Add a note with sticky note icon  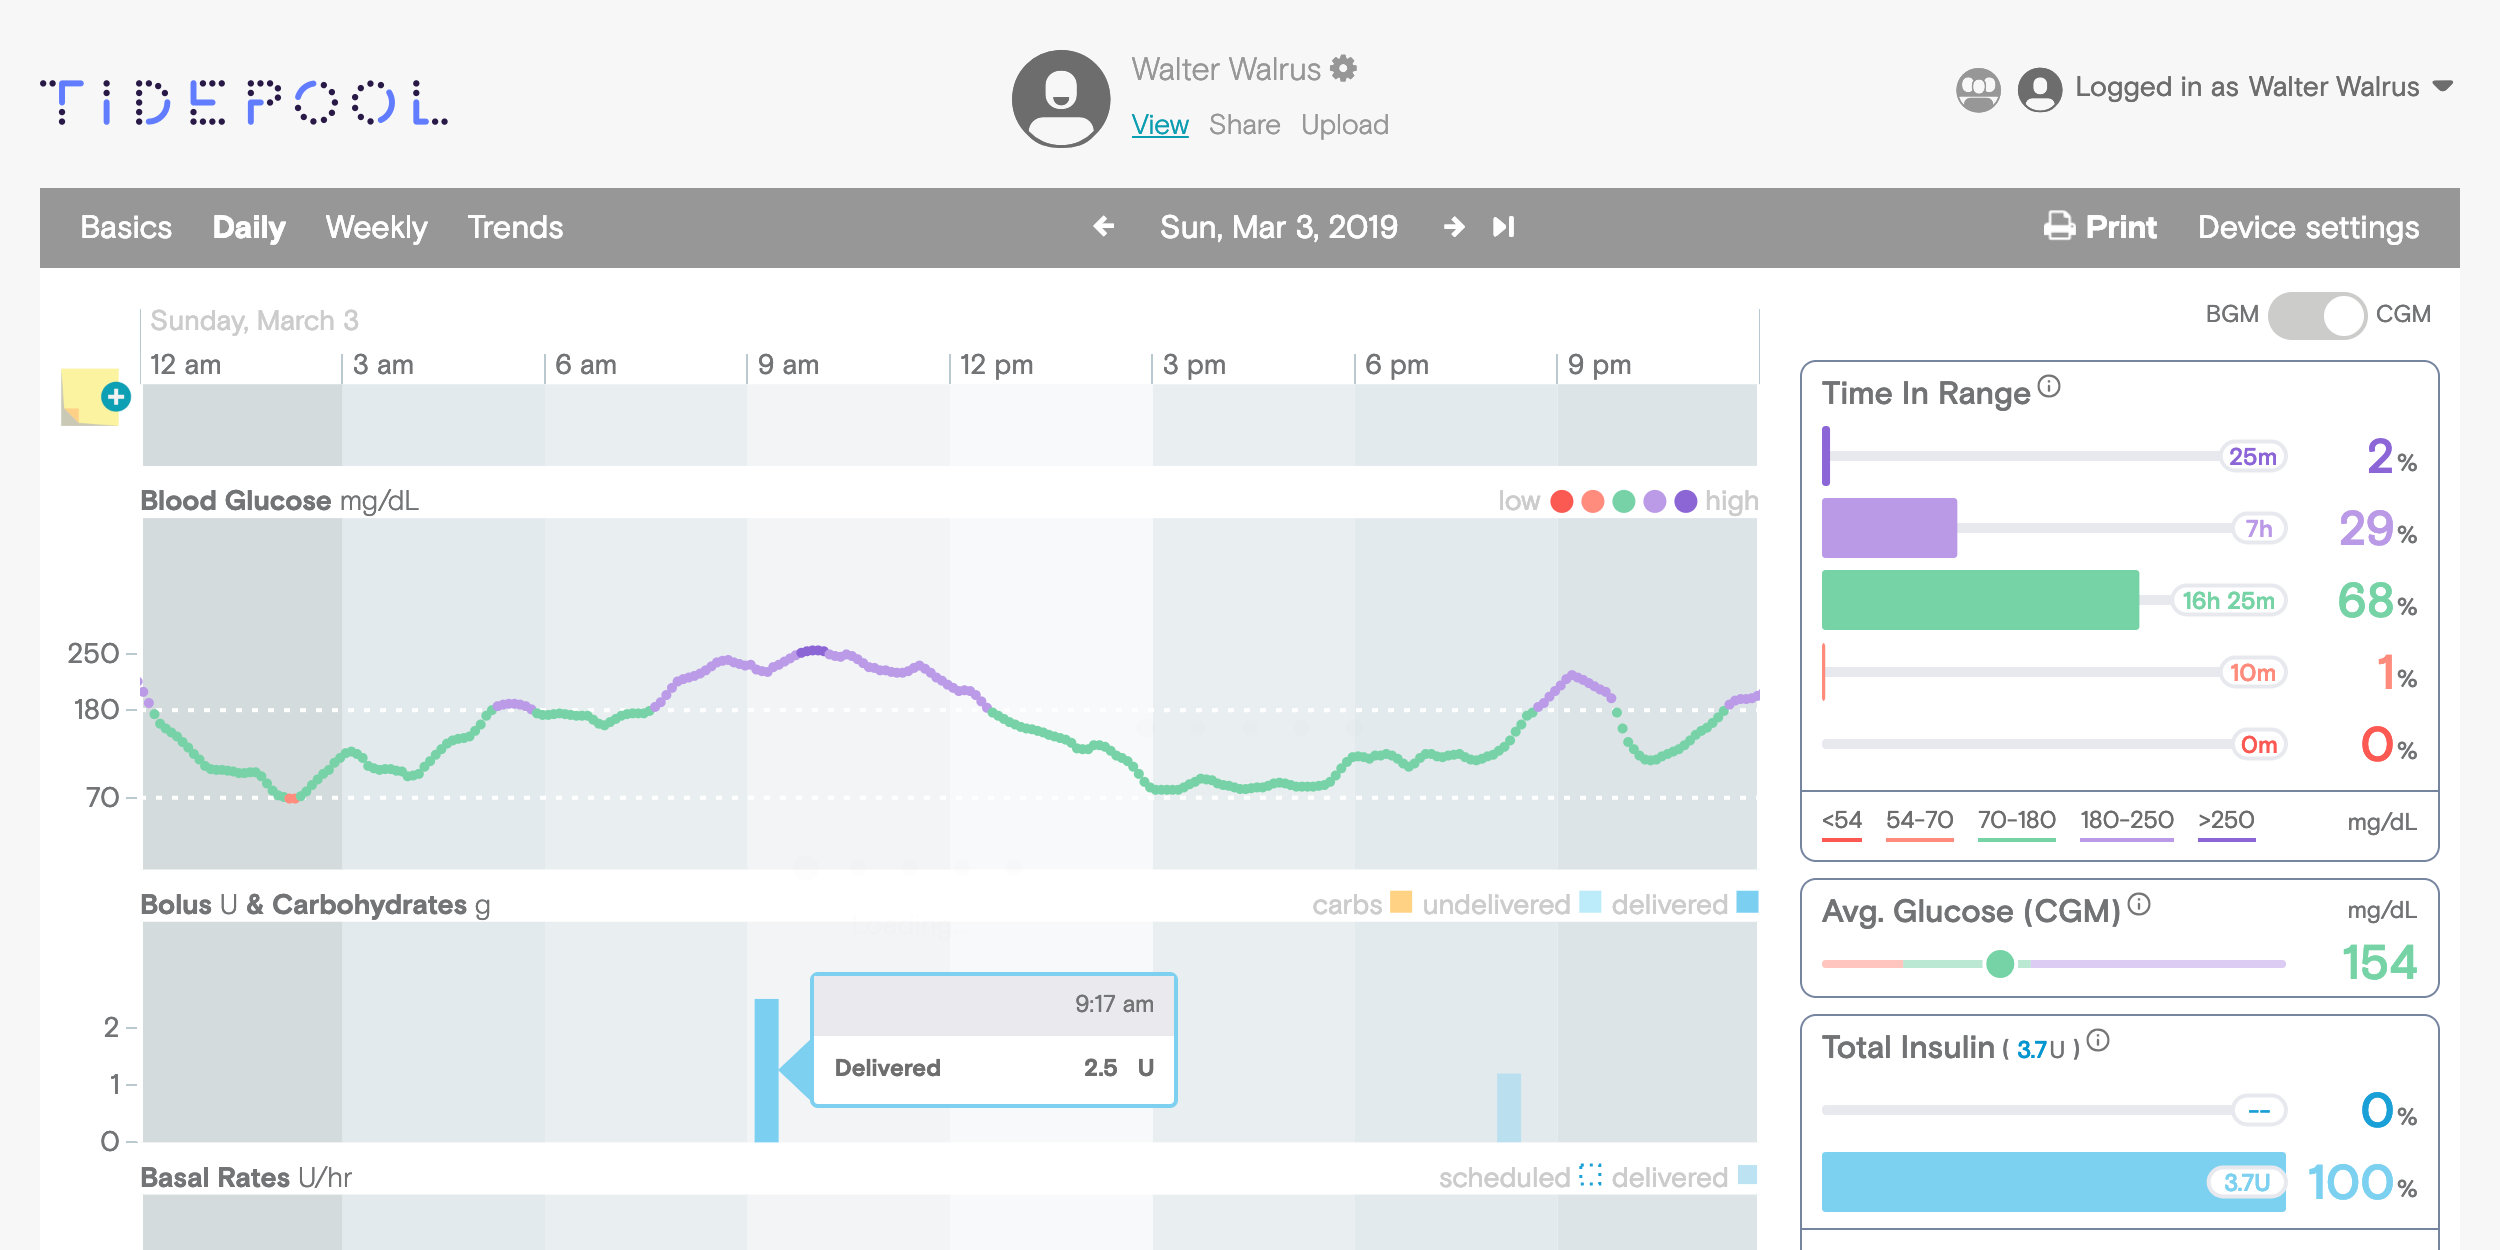[93, 398]
